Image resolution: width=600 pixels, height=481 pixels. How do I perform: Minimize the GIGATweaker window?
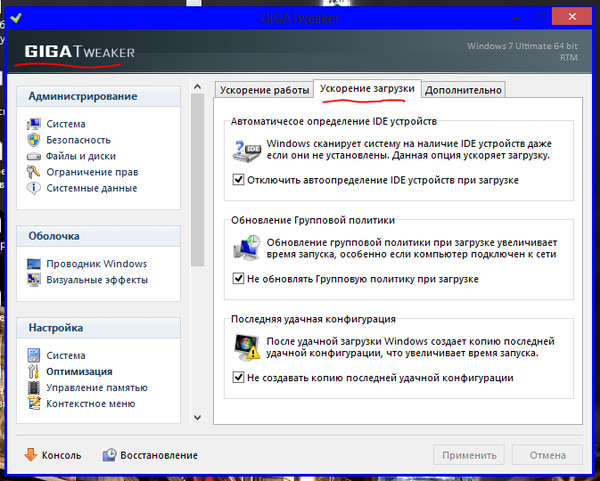tap(517, 17)
